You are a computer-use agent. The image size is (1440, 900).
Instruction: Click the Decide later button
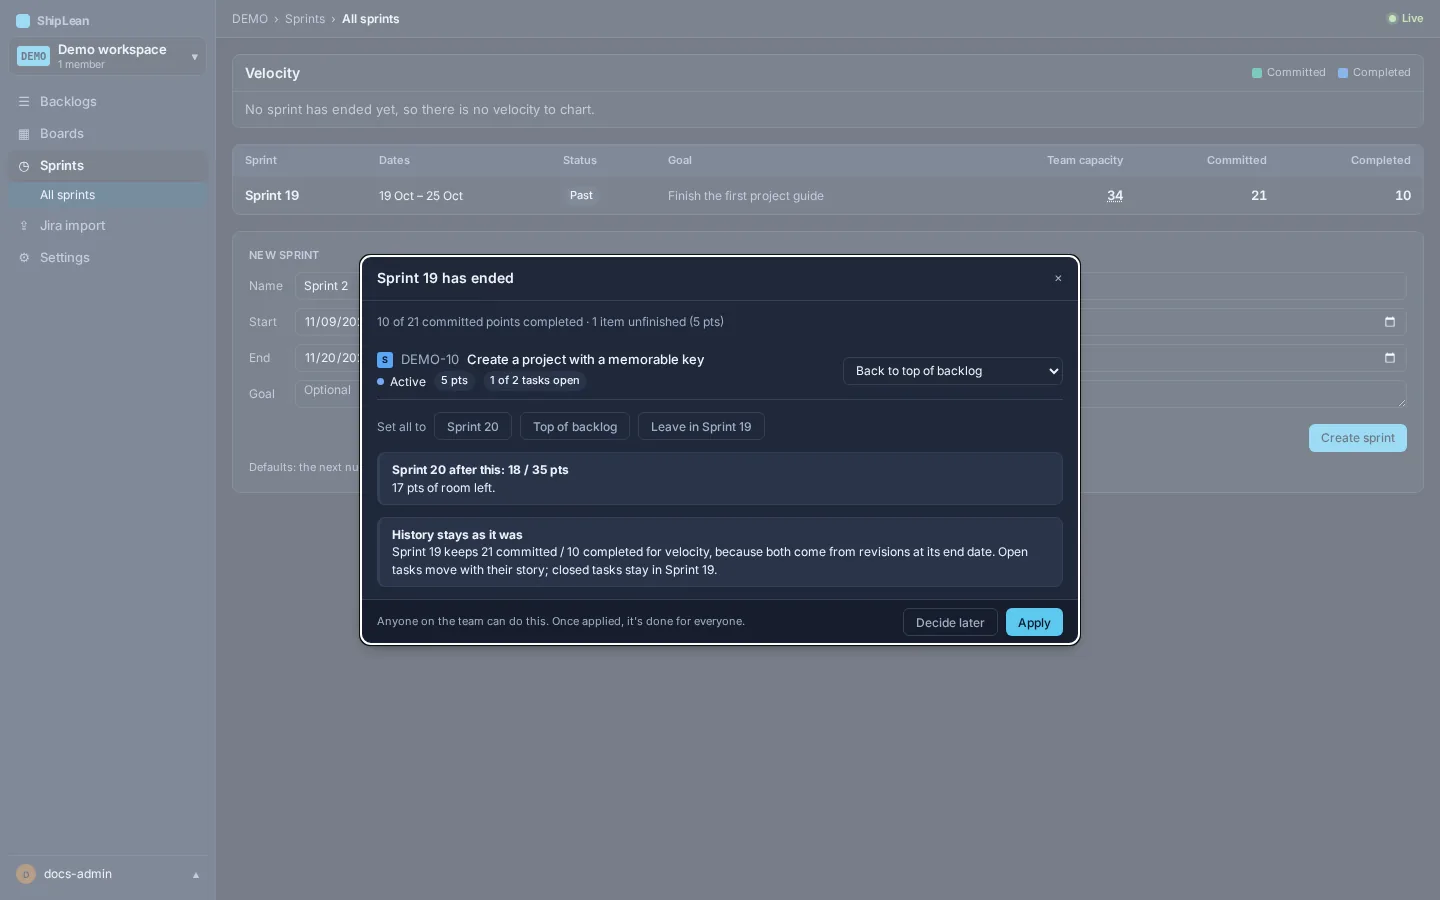pos(950,622)
